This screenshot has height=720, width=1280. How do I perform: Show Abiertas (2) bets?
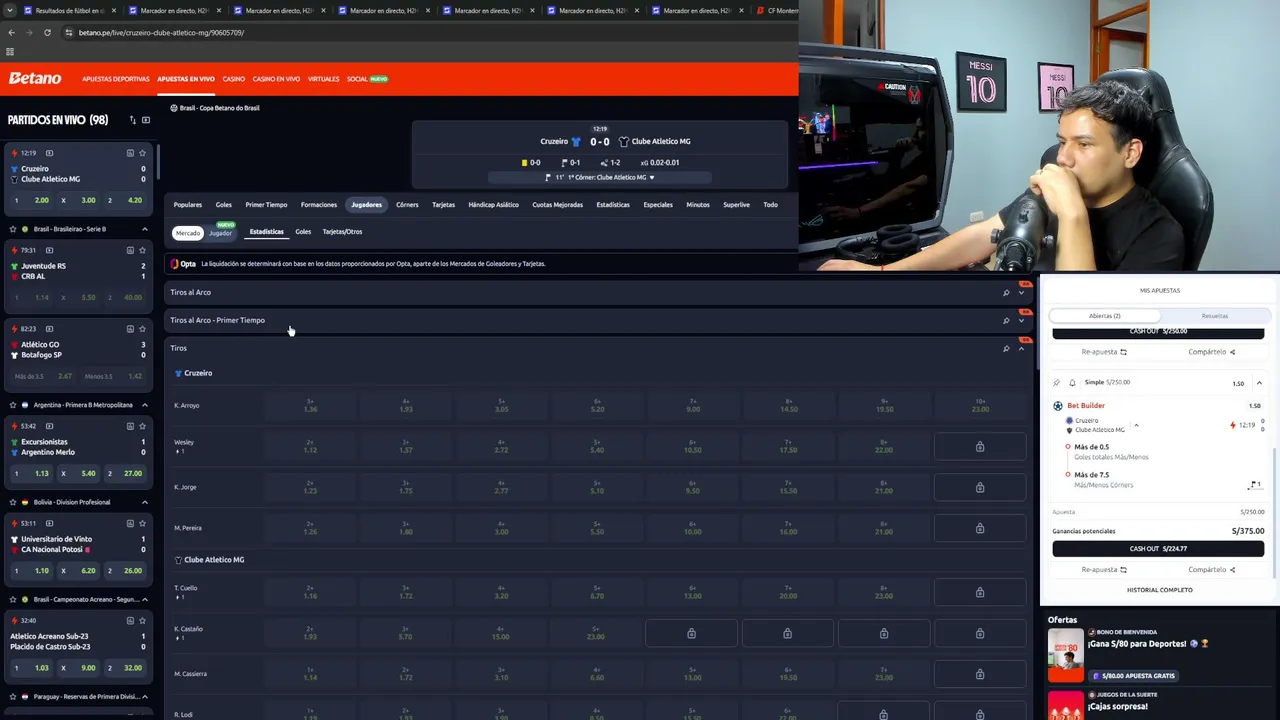[1105, 316]
